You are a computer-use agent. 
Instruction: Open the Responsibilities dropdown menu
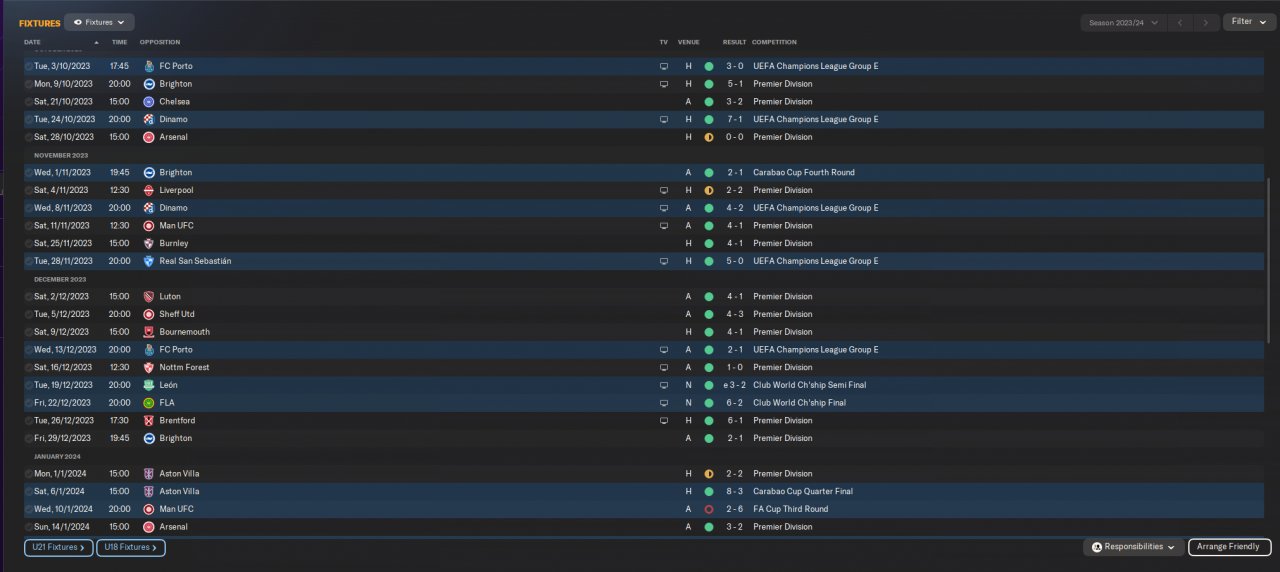point(1133,547)
